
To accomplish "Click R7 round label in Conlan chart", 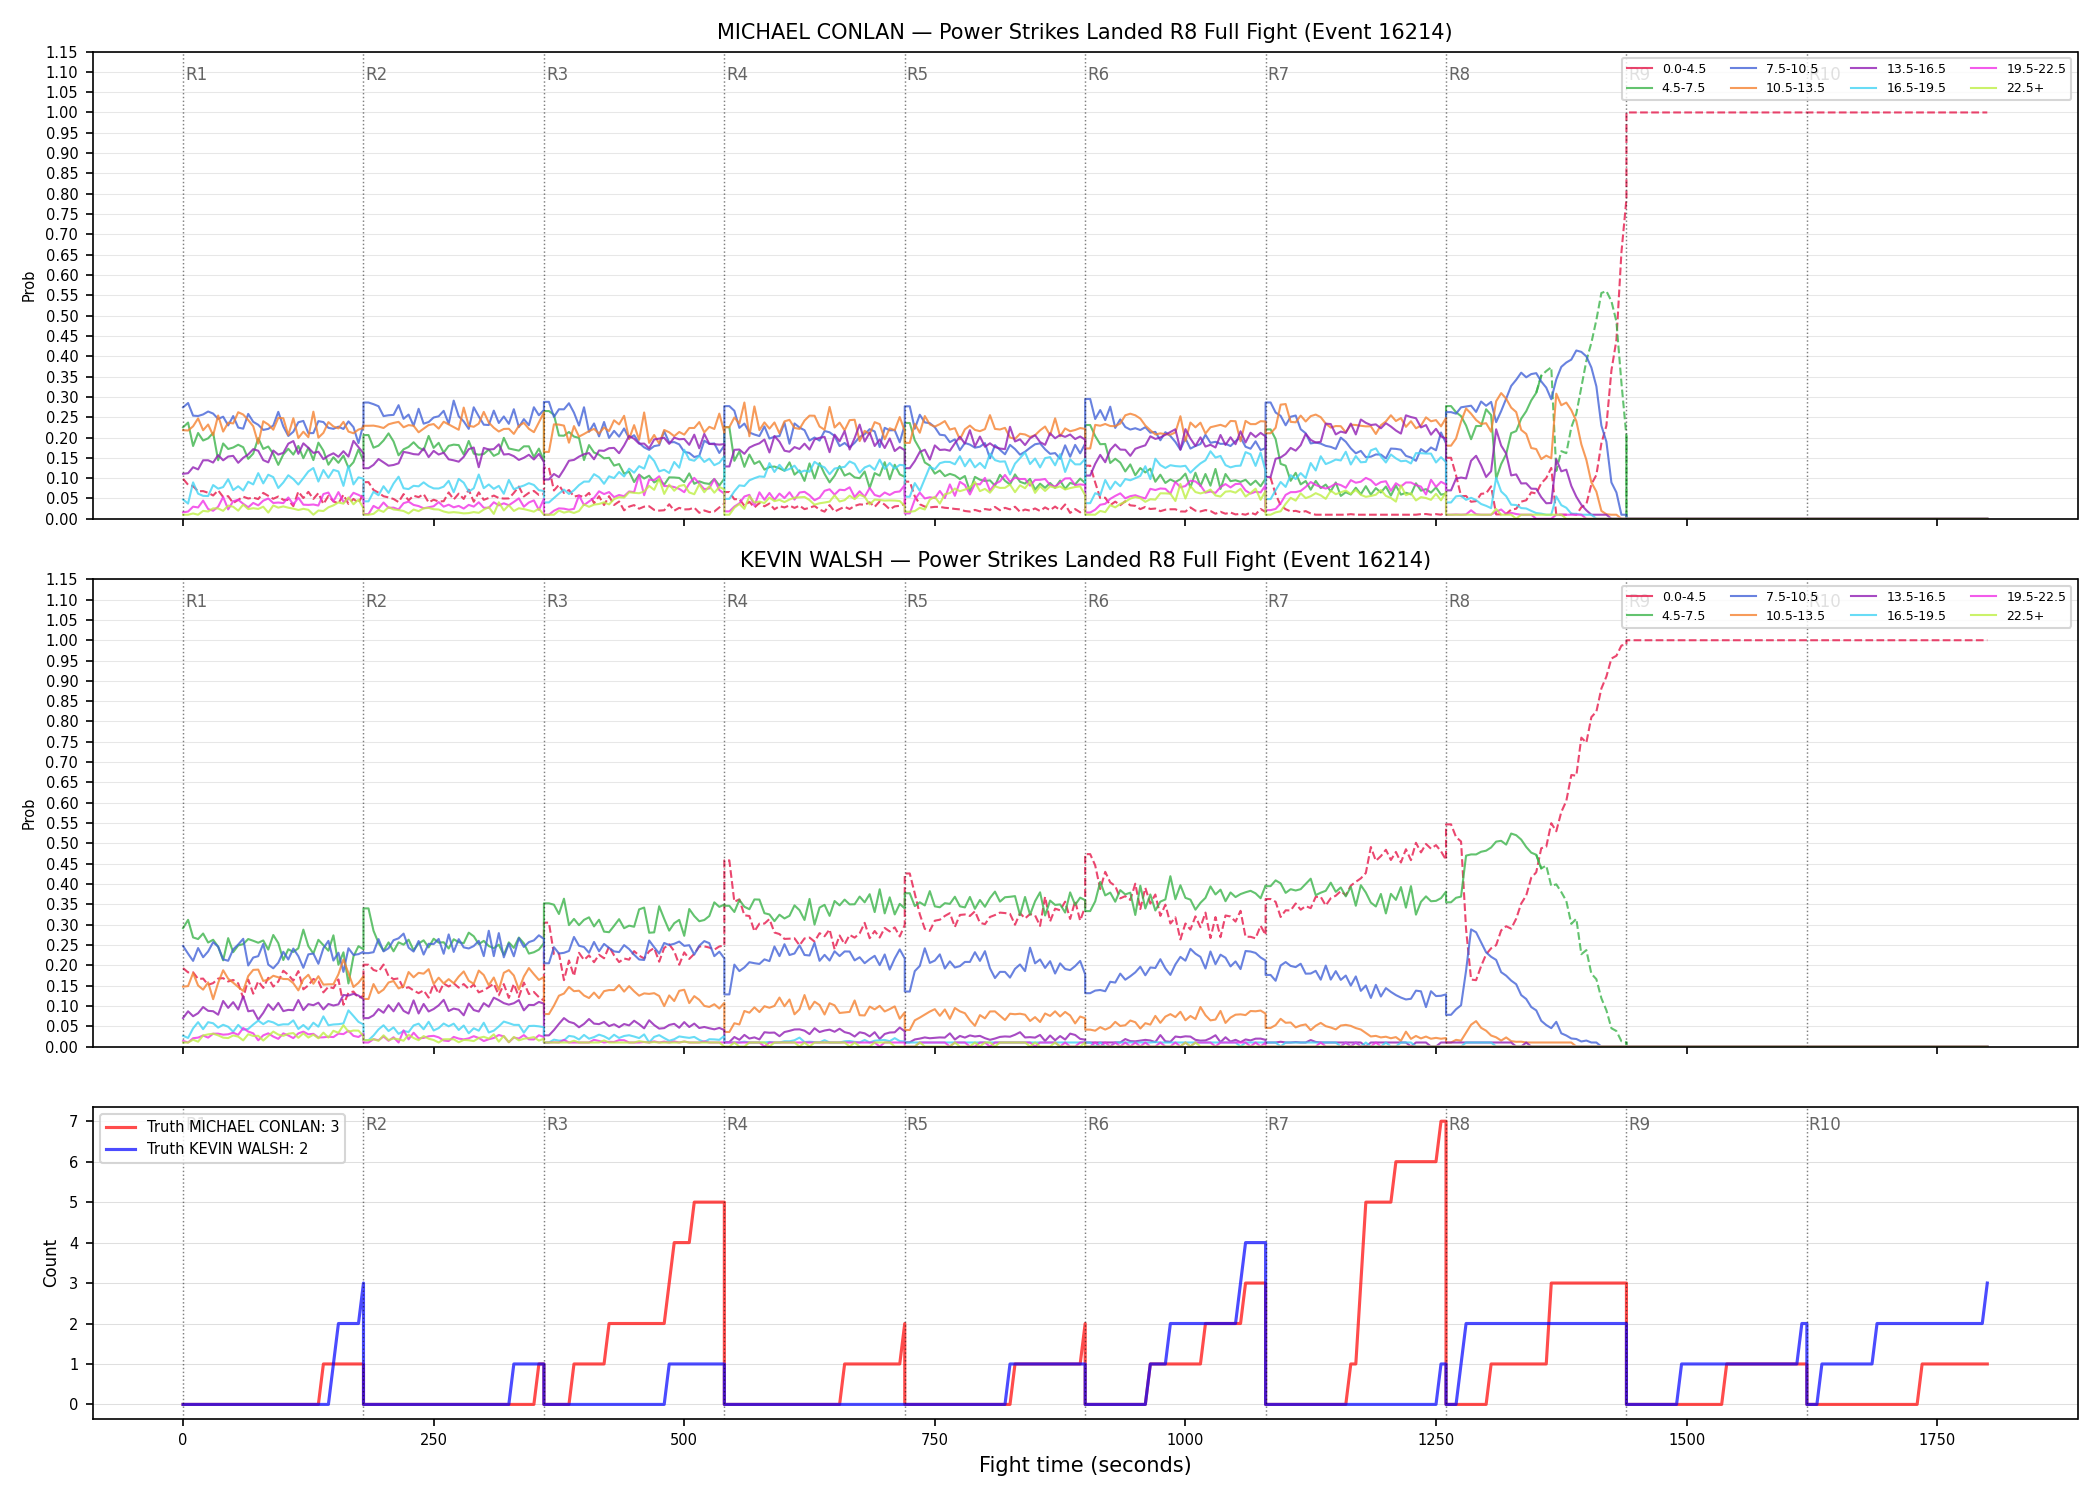I will (x=1278, y=74).
